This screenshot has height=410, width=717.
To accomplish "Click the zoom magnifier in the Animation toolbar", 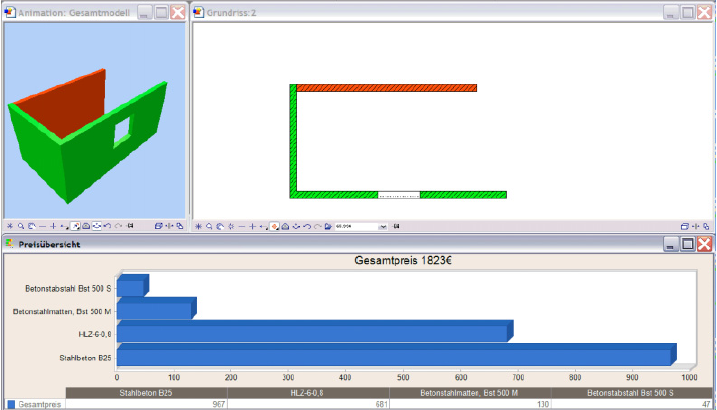I will [x=20, y=226].
